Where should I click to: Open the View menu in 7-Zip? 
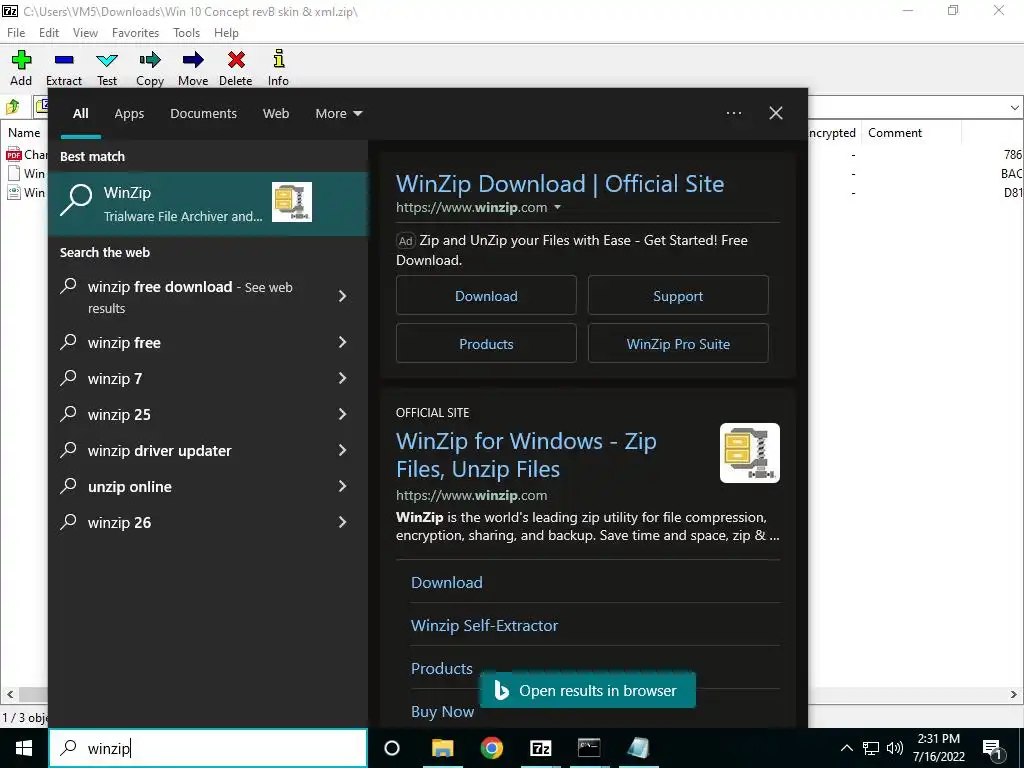point(85,33)
